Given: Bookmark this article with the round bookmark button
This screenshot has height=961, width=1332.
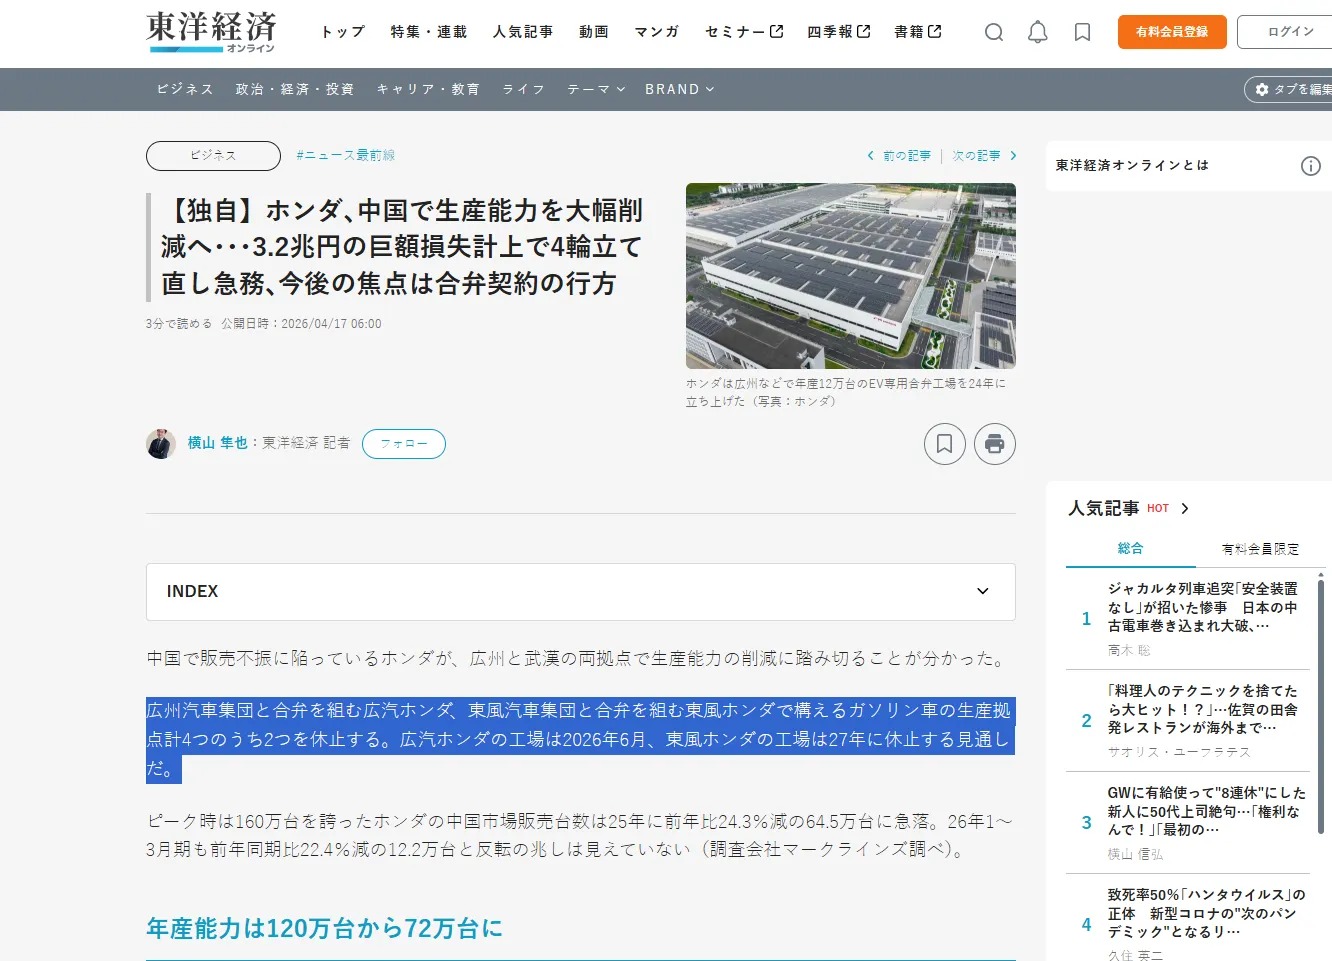Looking at the screenshot, I should click(944, 444).
